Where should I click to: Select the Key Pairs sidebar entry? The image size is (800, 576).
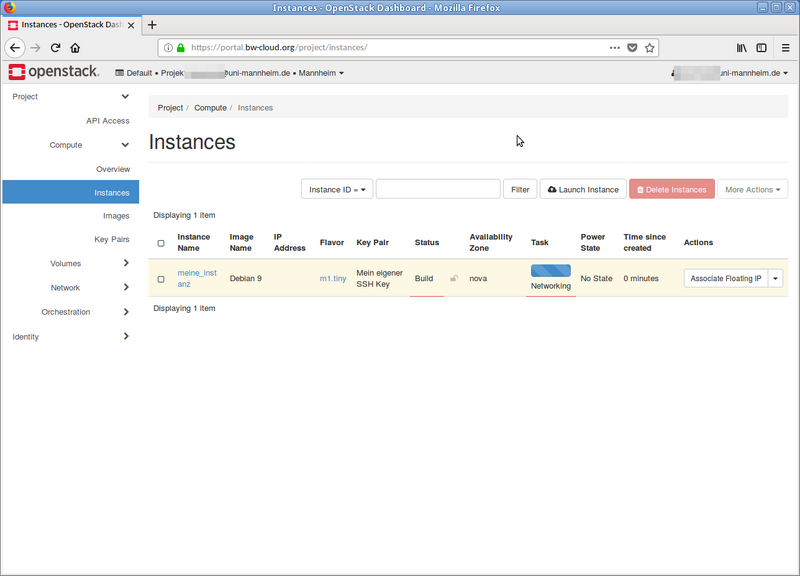coord(112,239)
